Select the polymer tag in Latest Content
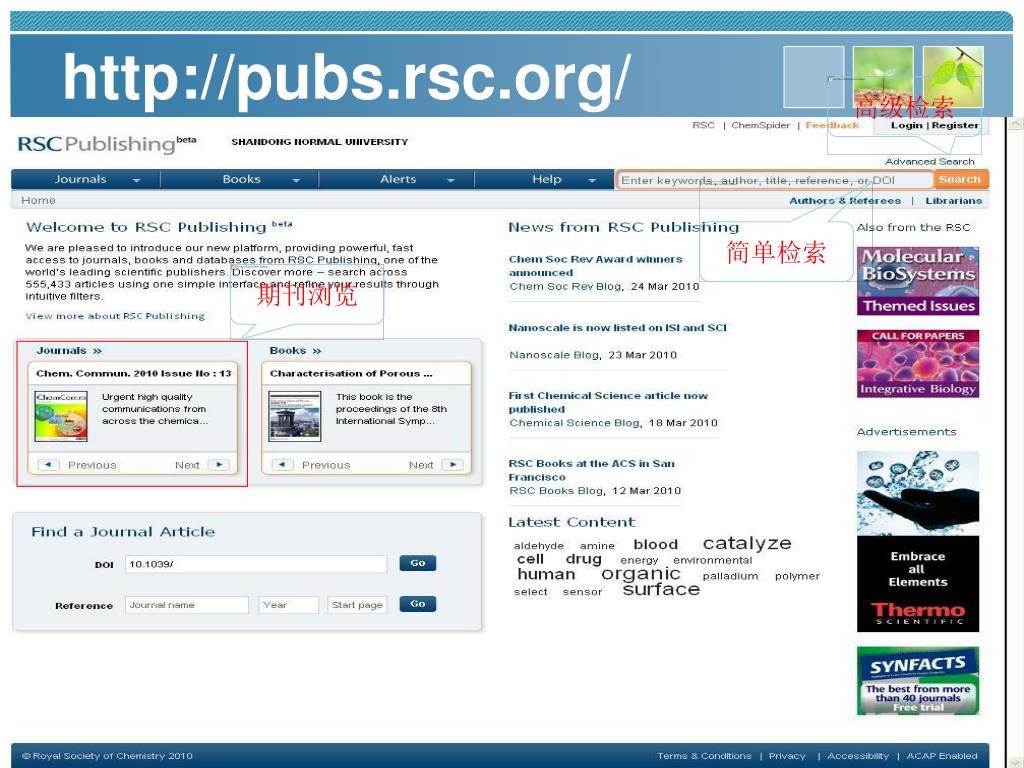1024x768 pixels. click(797, 576)
